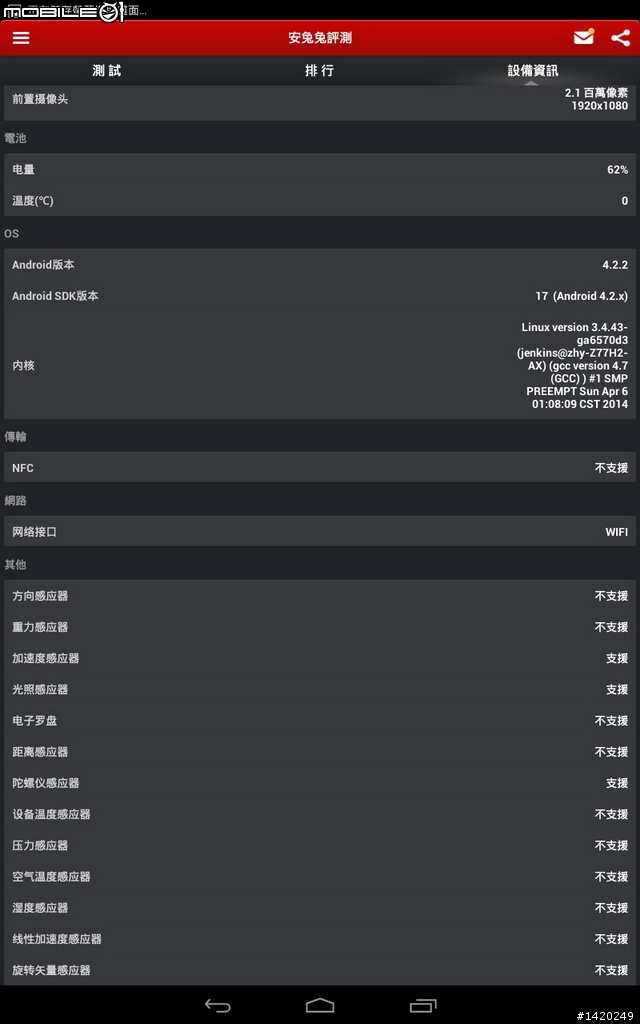640x1024 pixels.
Task: Switch to the 測試 tab
Action: (106, 71)
